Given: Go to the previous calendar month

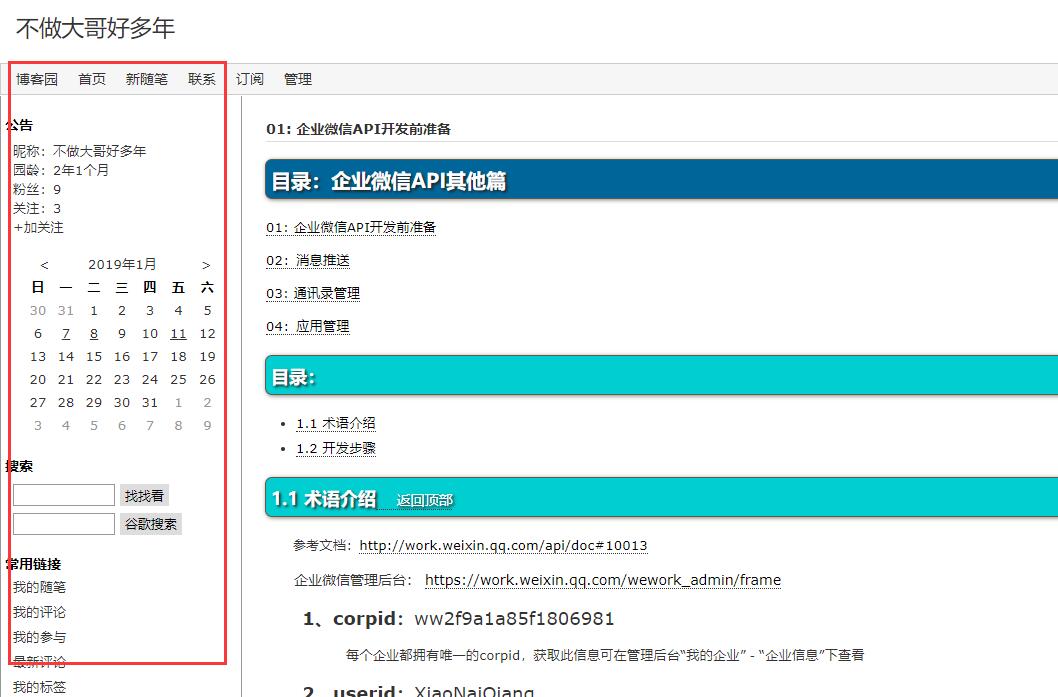Looking at the screenshot, I should pos(45,265).
